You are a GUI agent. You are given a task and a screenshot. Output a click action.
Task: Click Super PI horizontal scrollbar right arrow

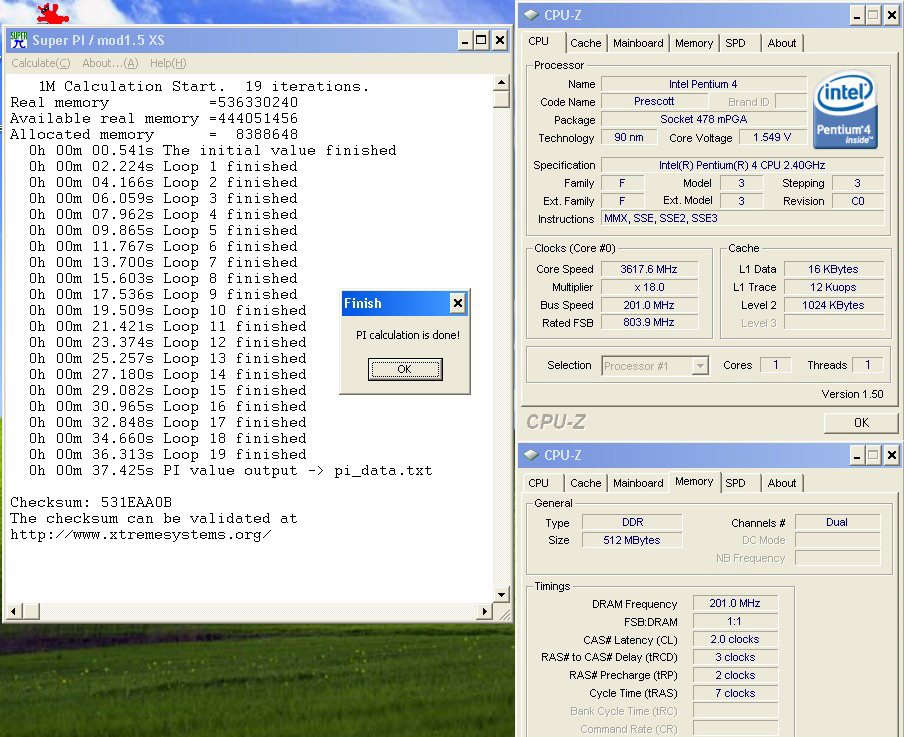(486, 610)
